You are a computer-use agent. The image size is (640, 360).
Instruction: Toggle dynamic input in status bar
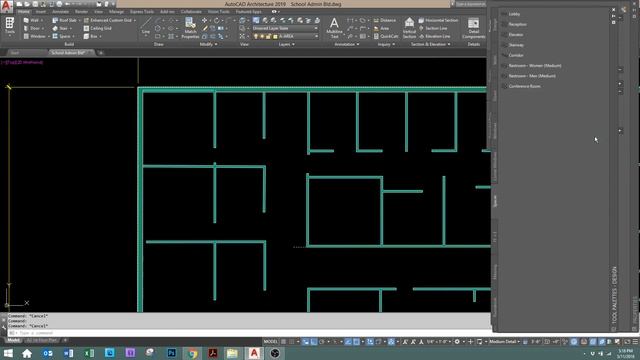305,342
